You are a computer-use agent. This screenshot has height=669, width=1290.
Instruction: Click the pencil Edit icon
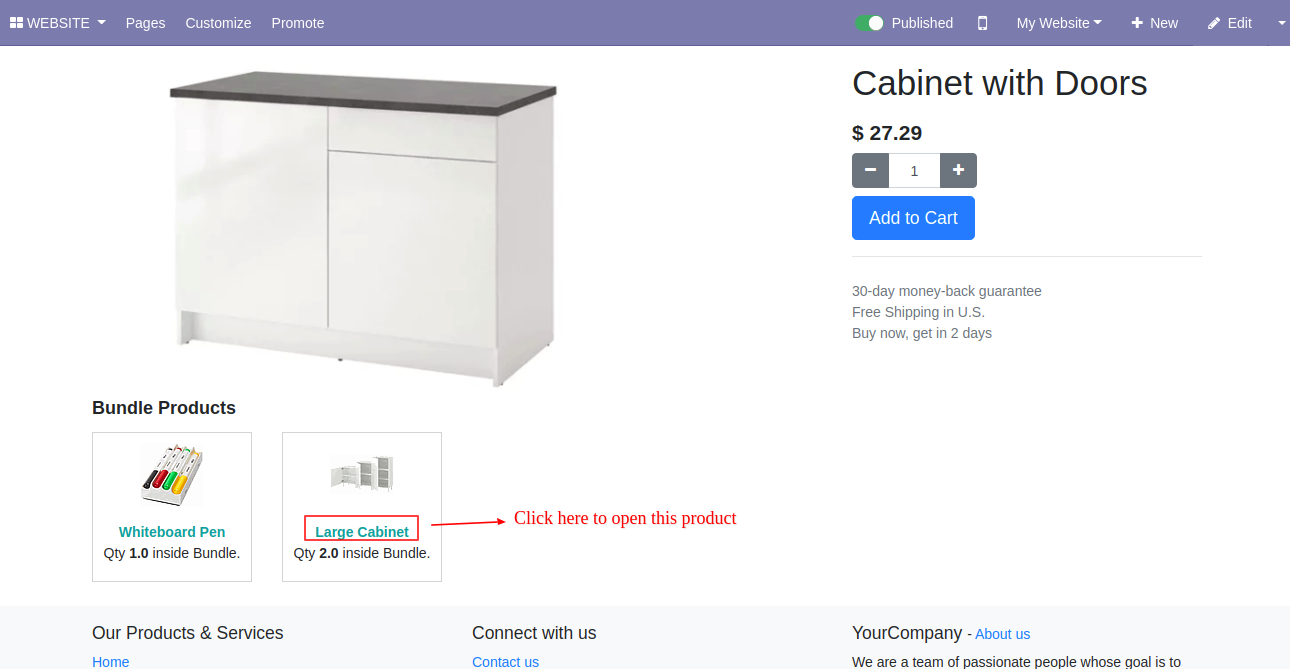(1214, 23)
